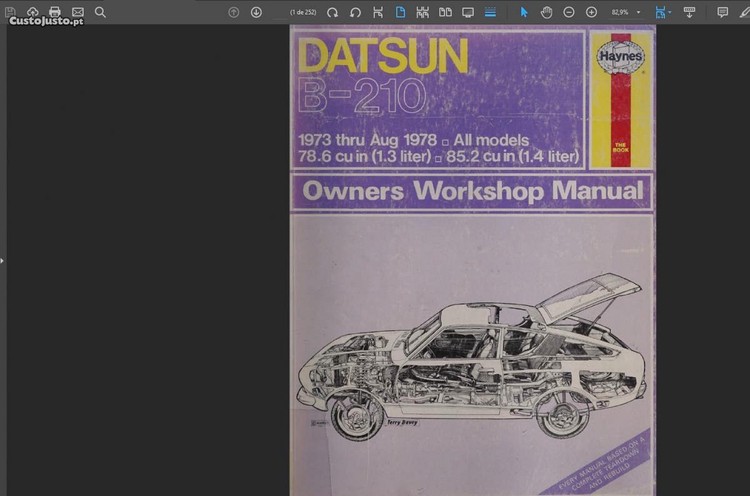Click the page number field showing 1 de 252
The width and height of the screenshot is (750, 496).
pyautogui.click(x=299, y=12)
